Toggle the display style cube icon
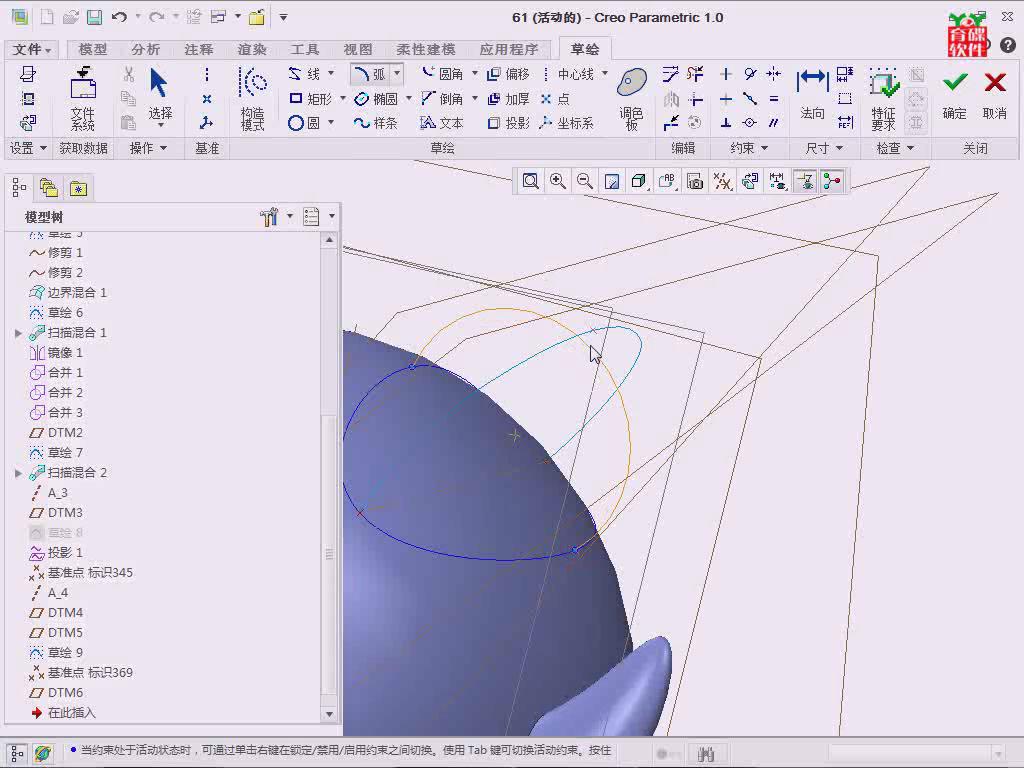Screen dimensions: 1024x768 [x=639, y=181]
